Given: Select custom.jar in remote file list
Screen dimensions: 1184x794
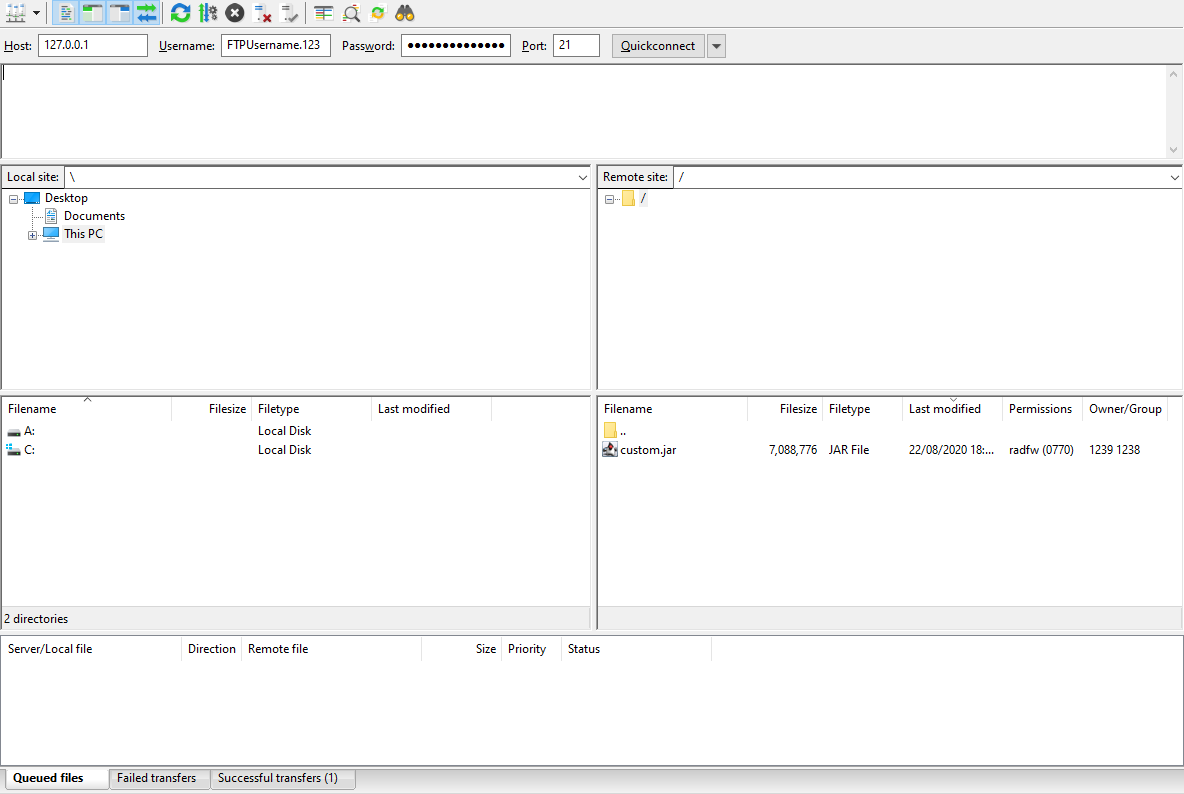Looking at the screenshot, I should pyautogui.click(x=648, y=450).
